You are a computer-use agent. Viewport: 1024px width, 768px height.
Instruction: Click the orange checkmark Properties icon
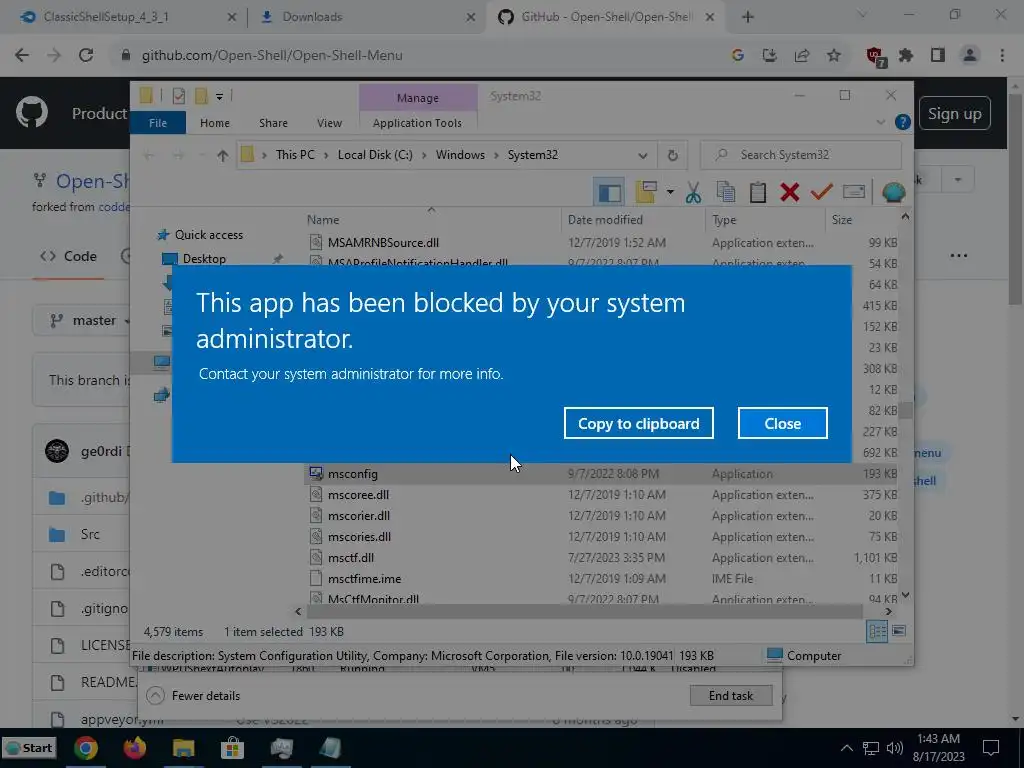click(x=822, y=192)
